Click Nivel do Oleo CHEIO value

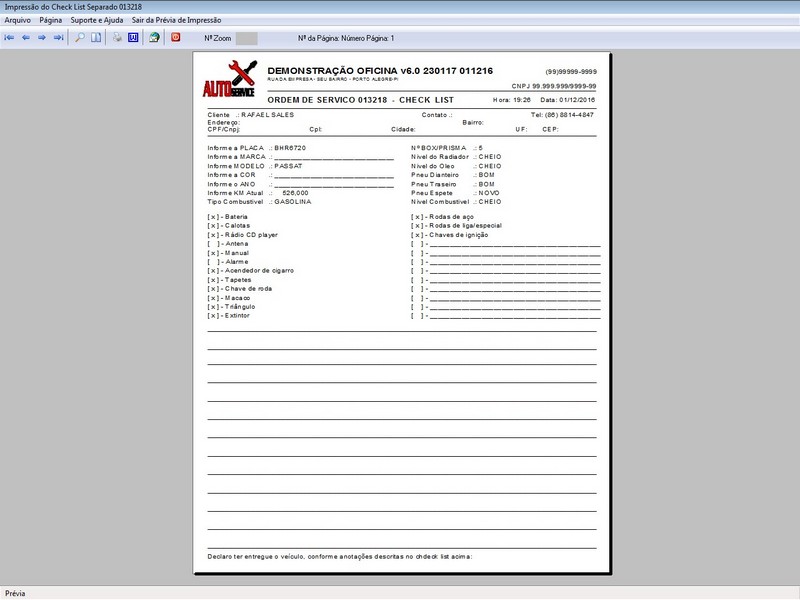(490, 166)
